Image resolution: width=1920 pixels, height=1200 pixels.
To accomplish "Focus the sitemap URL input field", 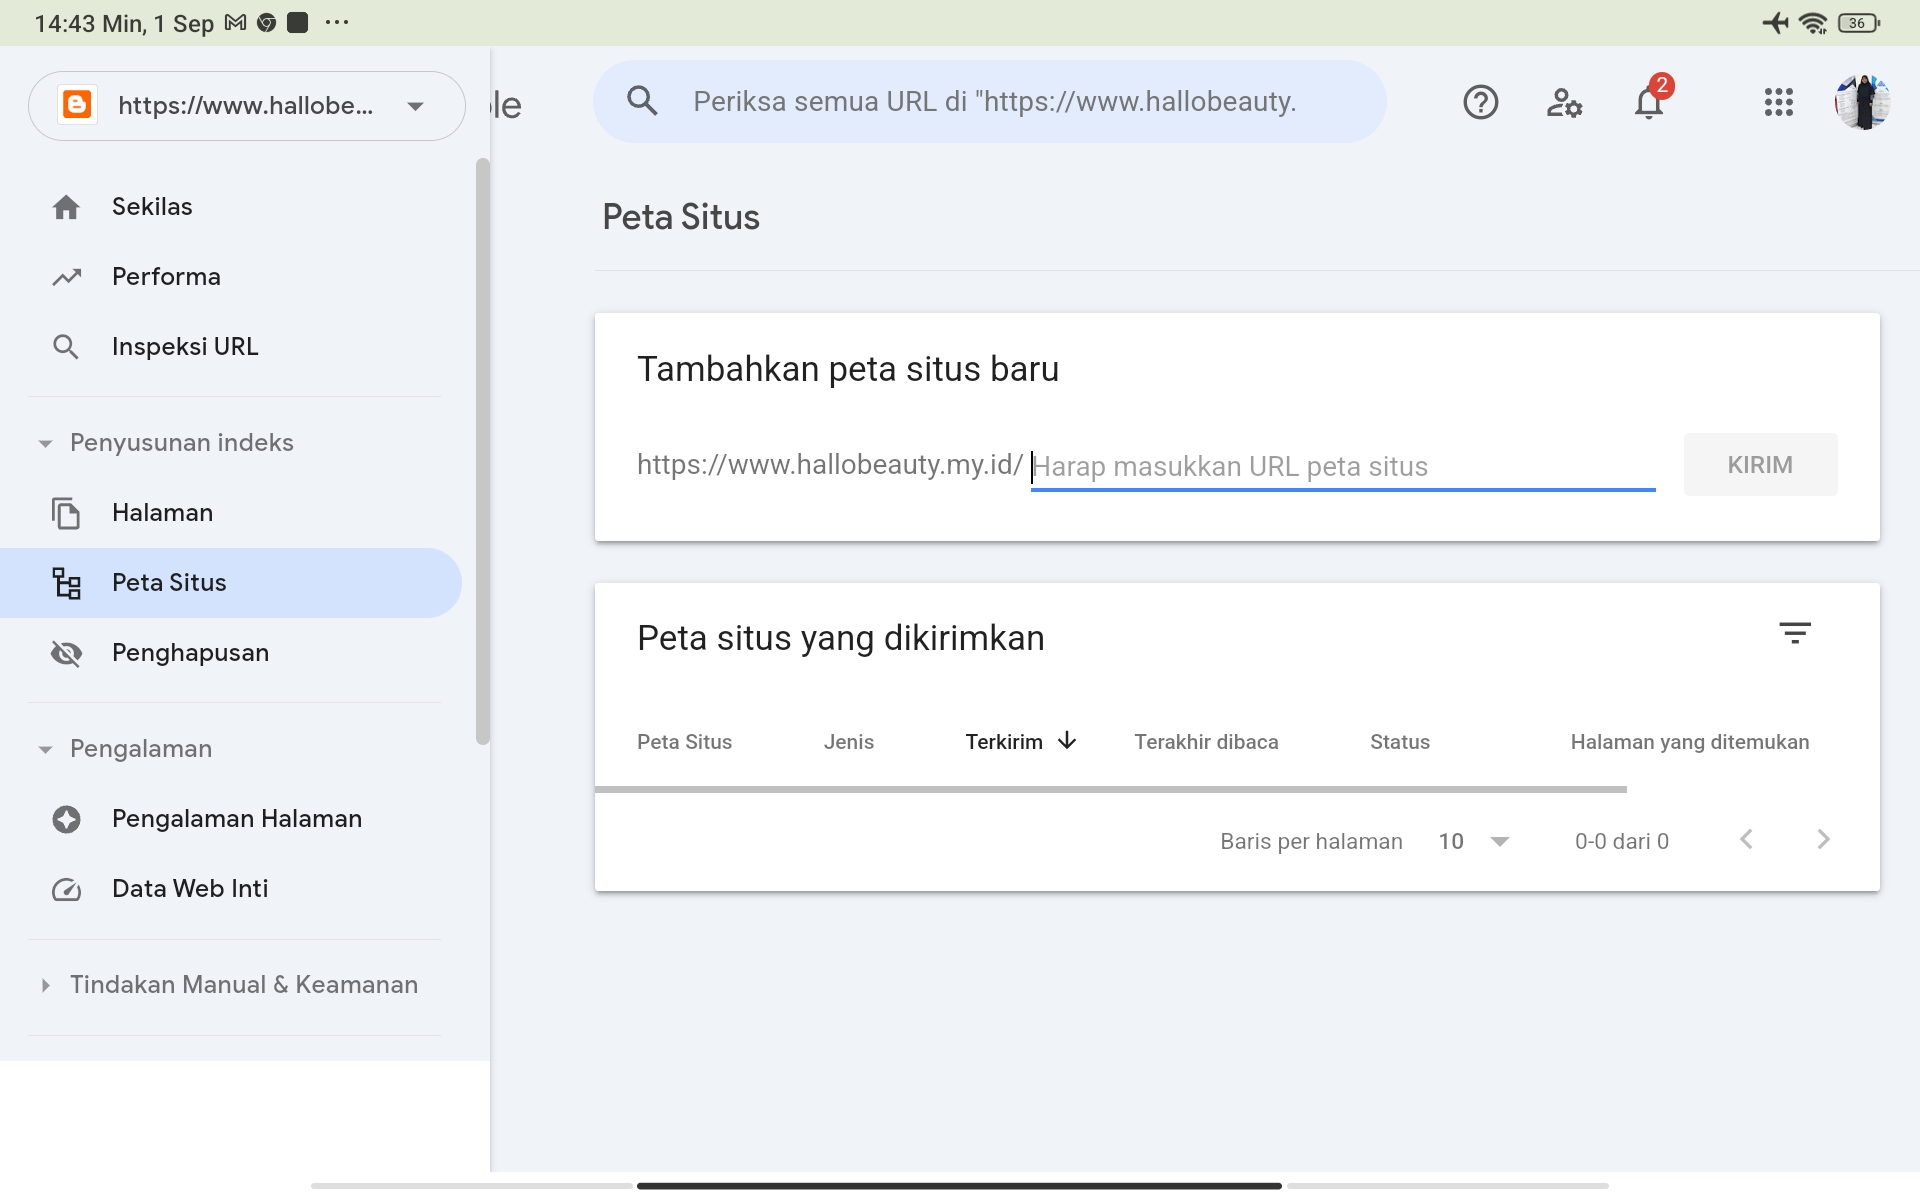I will pos(1343,466).
